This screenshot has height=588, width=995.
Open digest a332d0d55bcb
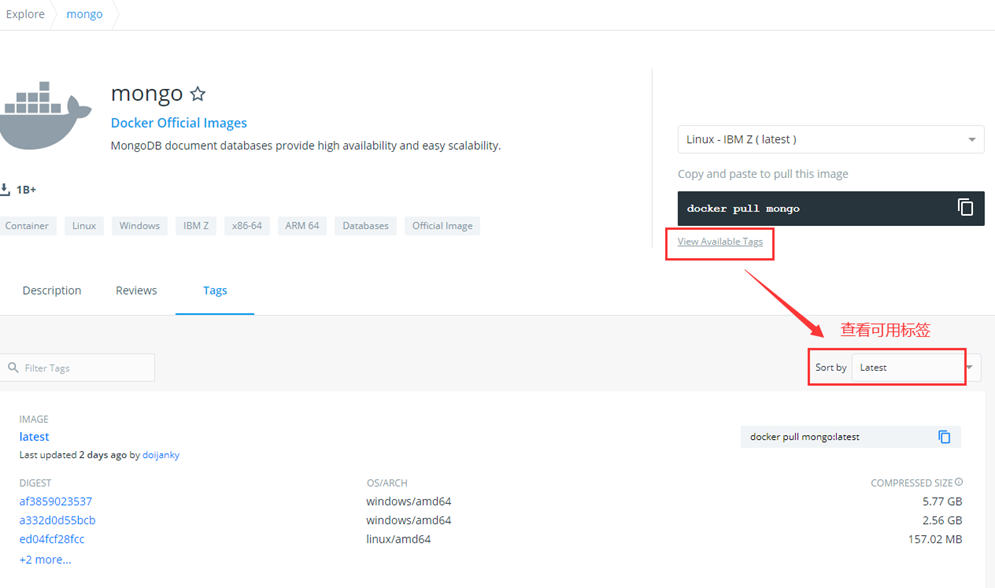pyautogui.click(x=57, y=520)
